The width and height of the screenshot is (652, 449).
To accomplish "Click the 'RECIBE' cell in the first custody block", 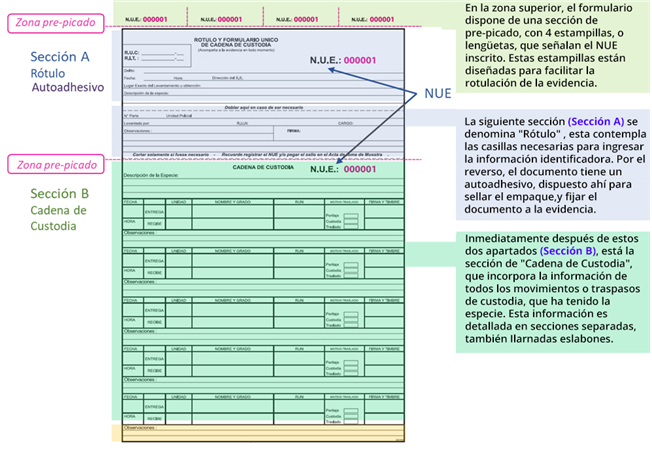I will [154, 224].
